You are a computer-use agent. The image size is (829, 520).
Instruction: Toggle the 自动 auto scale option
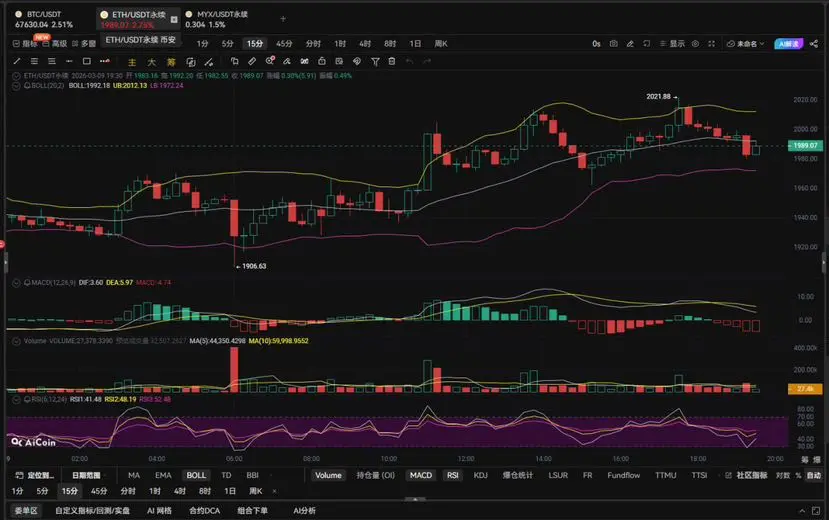814,475
